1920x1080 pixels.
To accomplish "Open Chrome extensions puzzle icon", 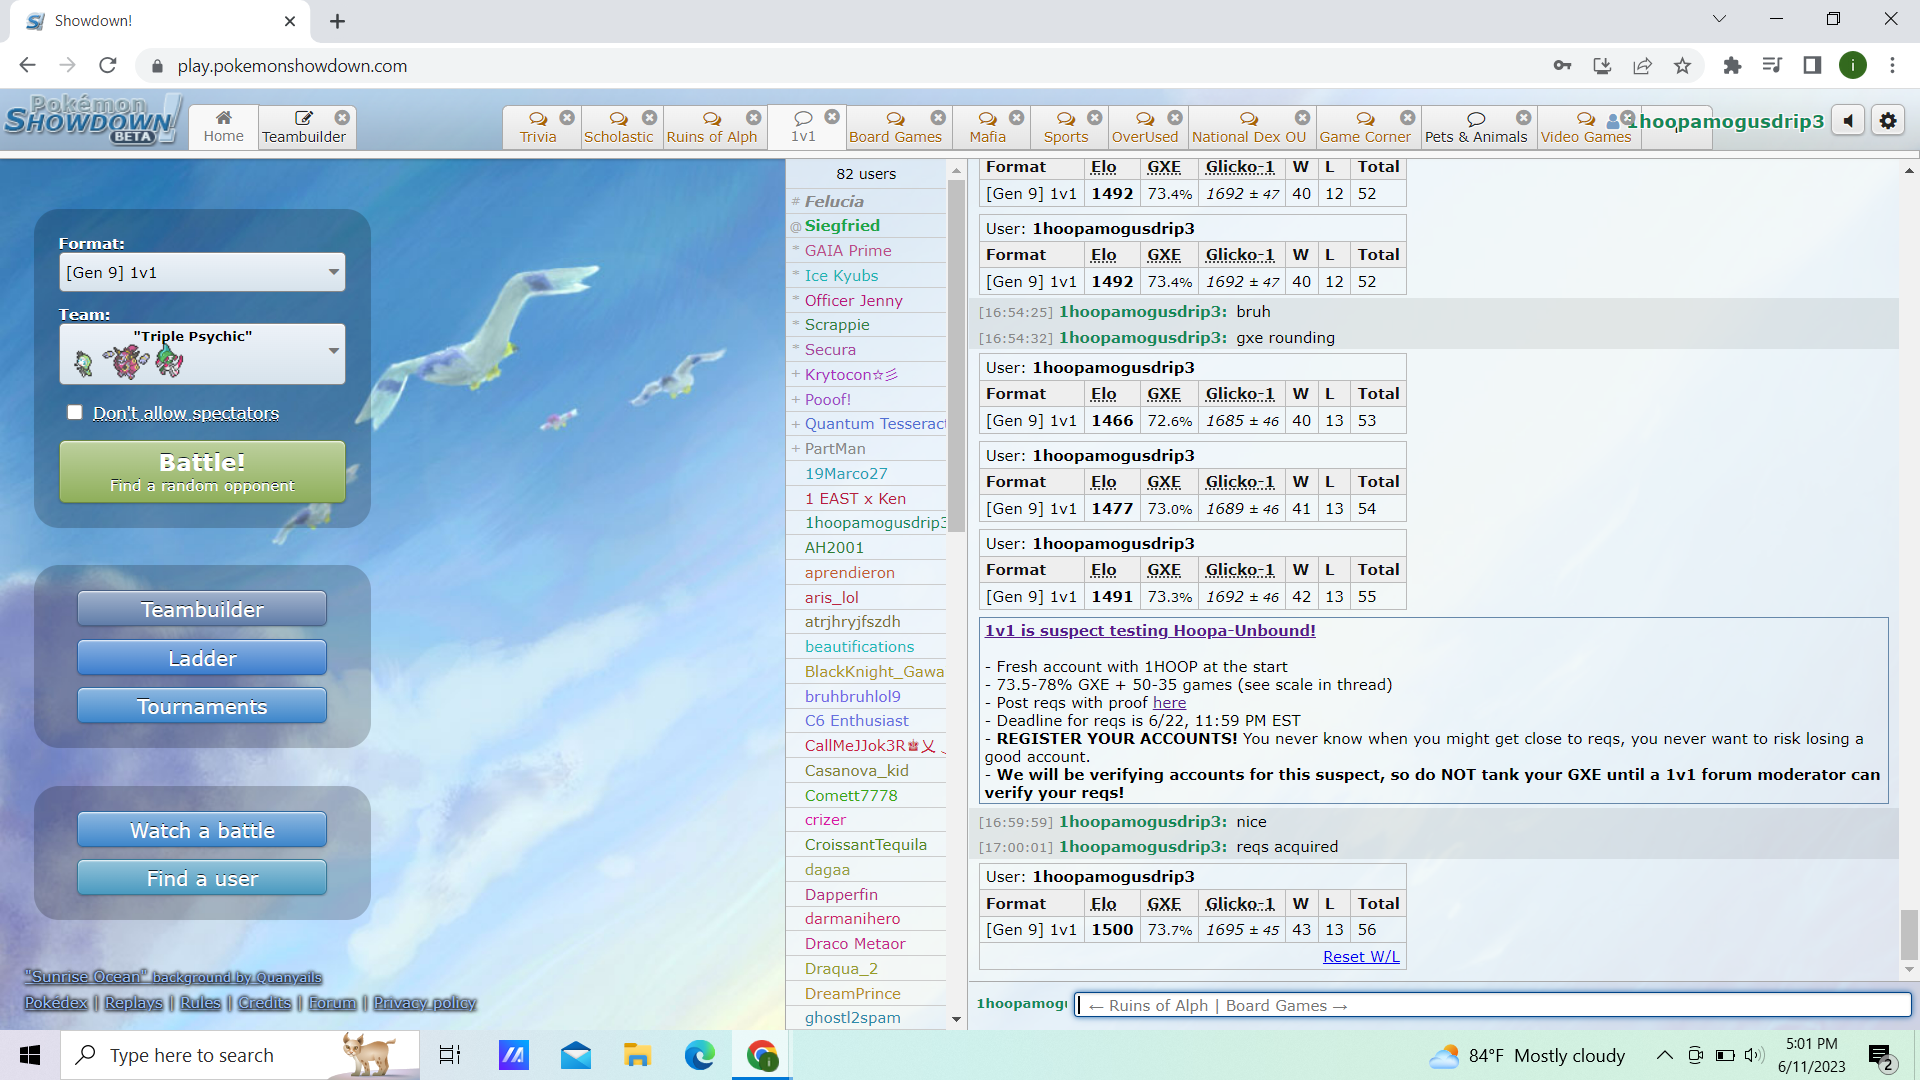I will 1732,66.
